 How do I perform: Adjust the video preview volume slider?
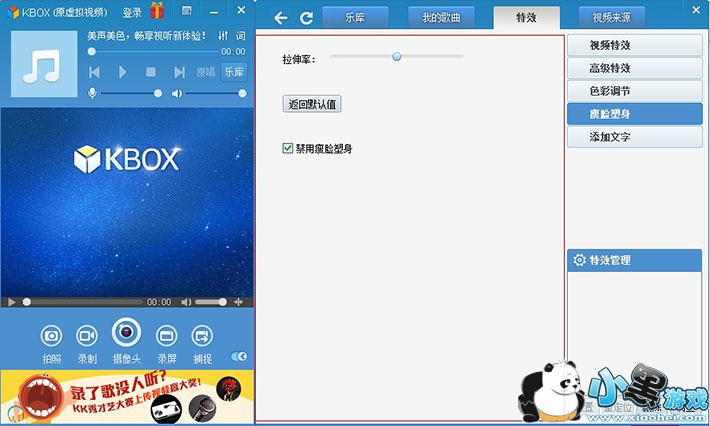(211, 302)
